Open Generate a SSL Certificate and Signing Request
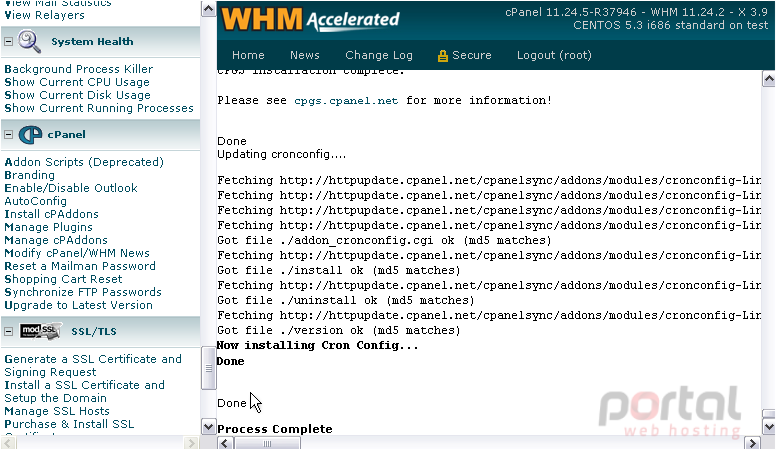The image size is (776, 450). tap(93, 365)
